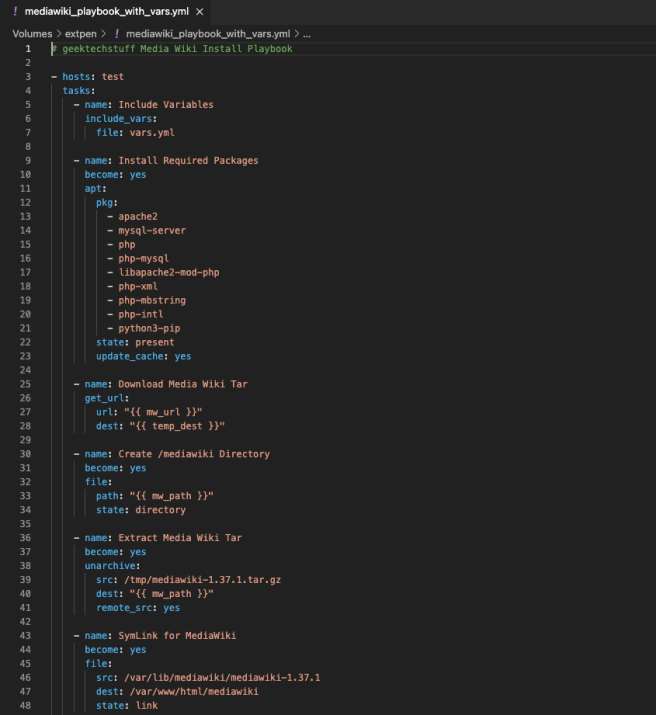Click the 'python3-pip' package entry
This screenshot has height=715, width=656.
(x=149, y=328)
